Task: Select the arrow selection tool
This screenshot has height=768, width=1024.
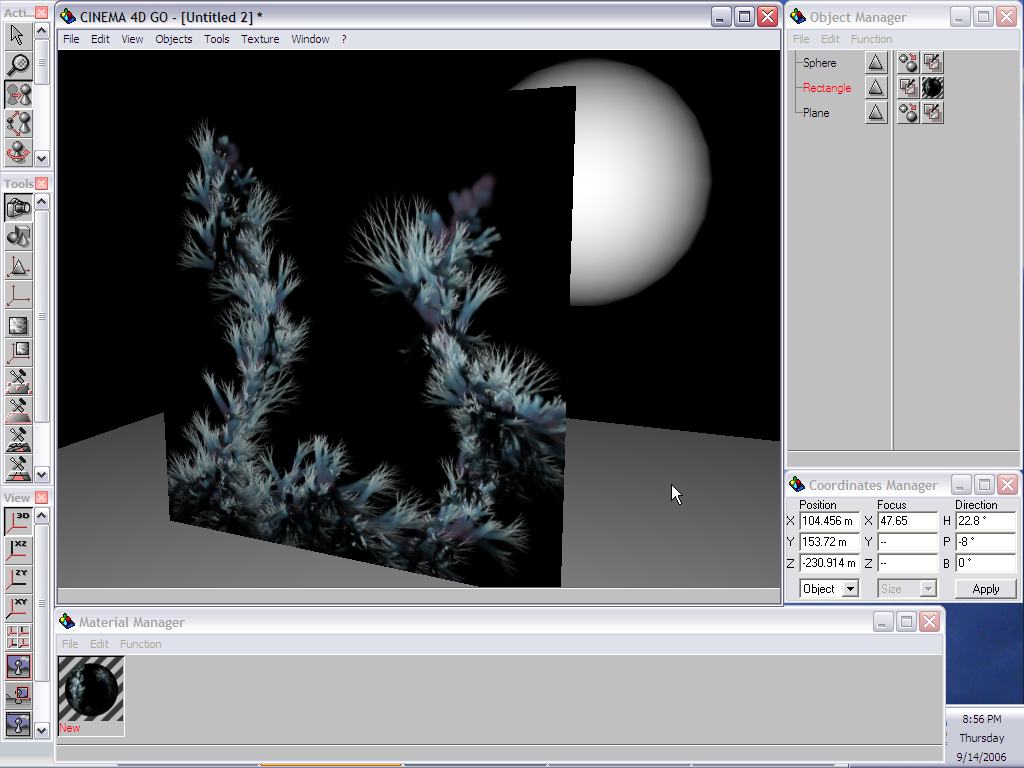Action: coord(18,35)
